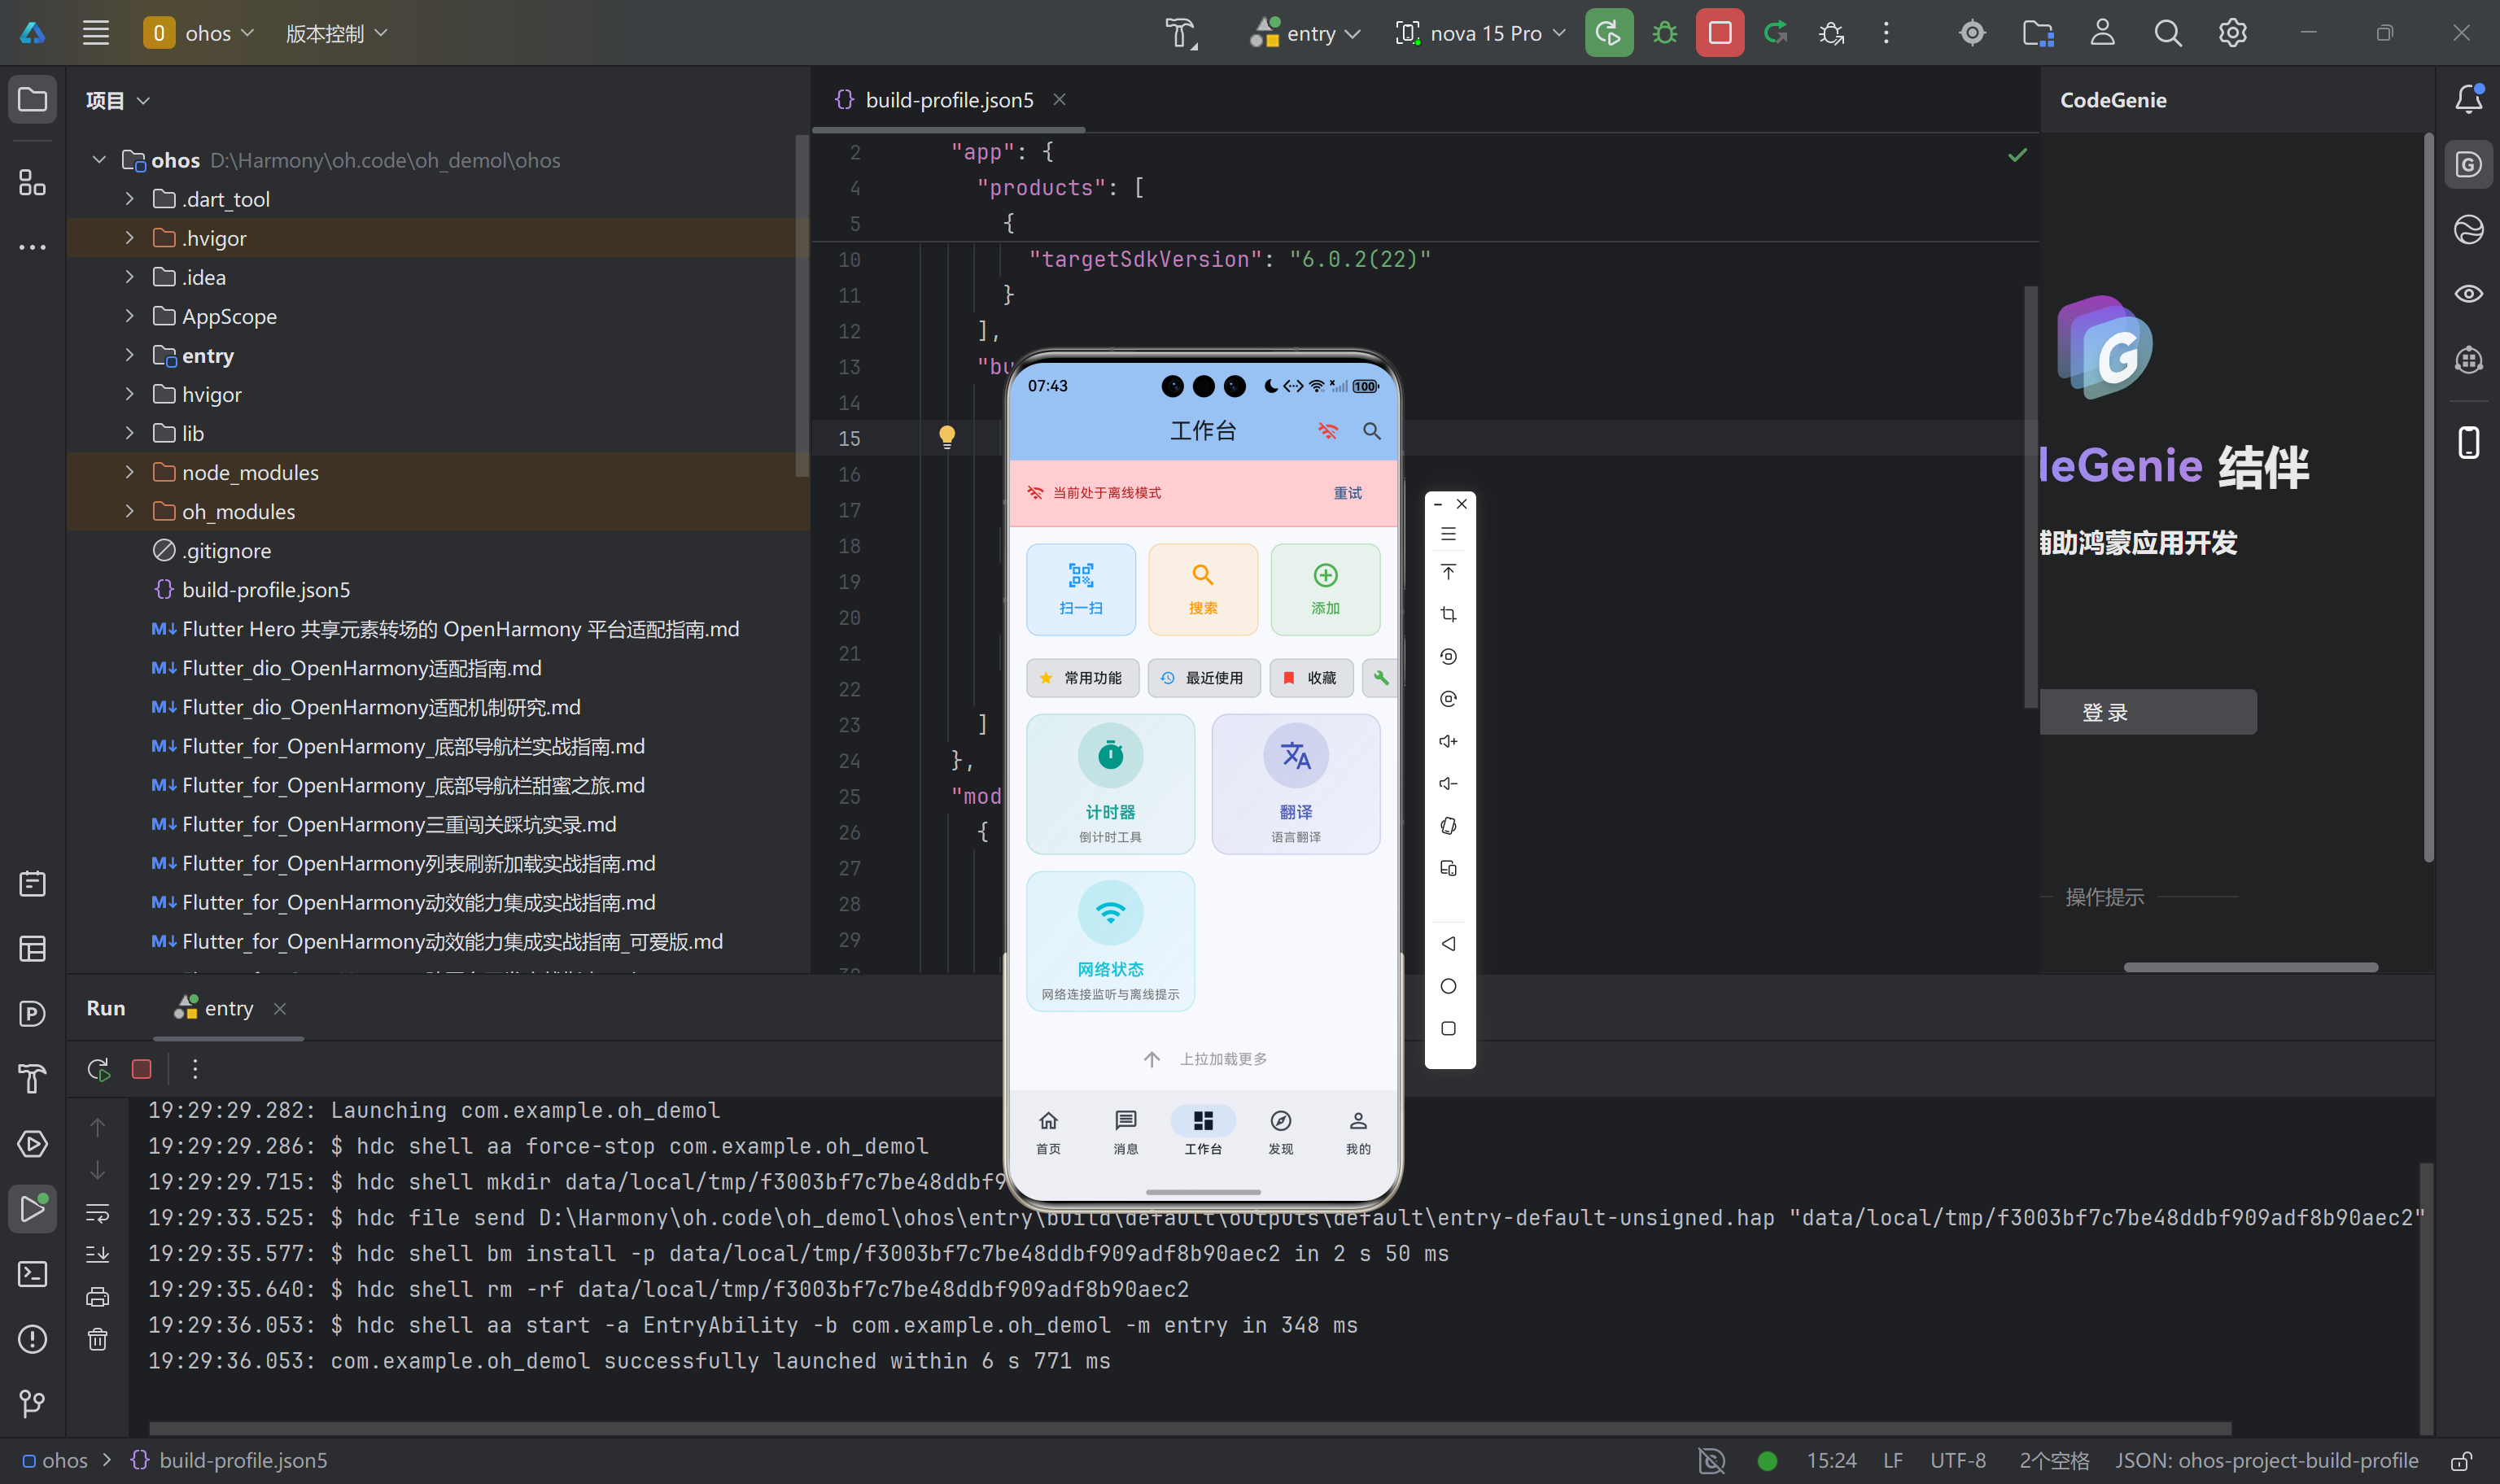Screen dimensions: 2500x1484
Task: Click the Run console horizontal scrollbar
Action: pos(1190,1428)
